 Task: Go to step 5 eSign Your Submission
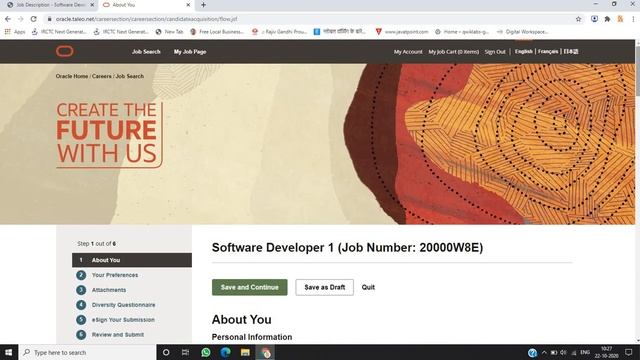(x=115, y=320)
